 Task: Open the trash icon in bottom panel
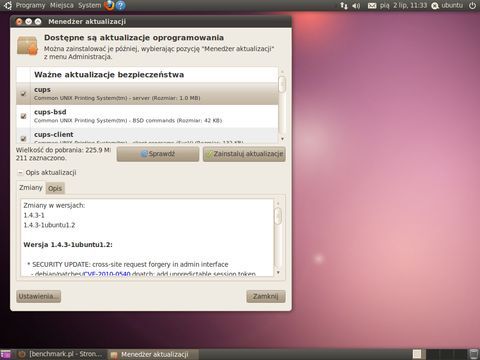pyautogui.click(x=473, y=354)
